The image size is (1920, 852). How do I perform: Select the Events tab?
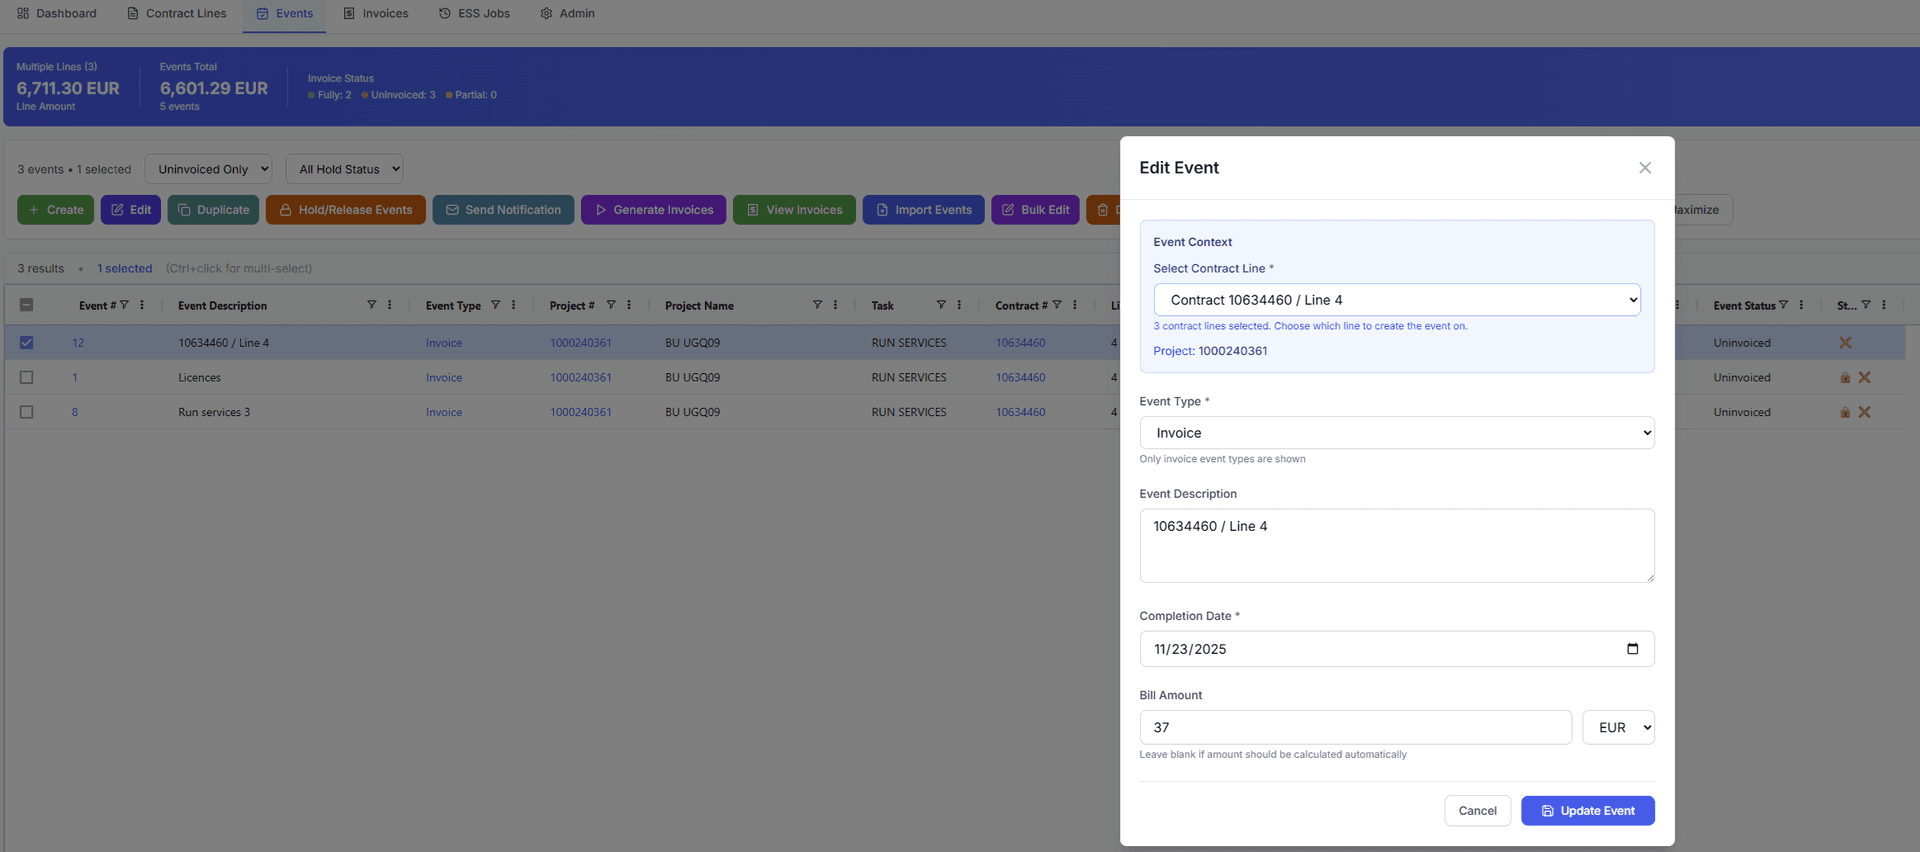(285, 14)
